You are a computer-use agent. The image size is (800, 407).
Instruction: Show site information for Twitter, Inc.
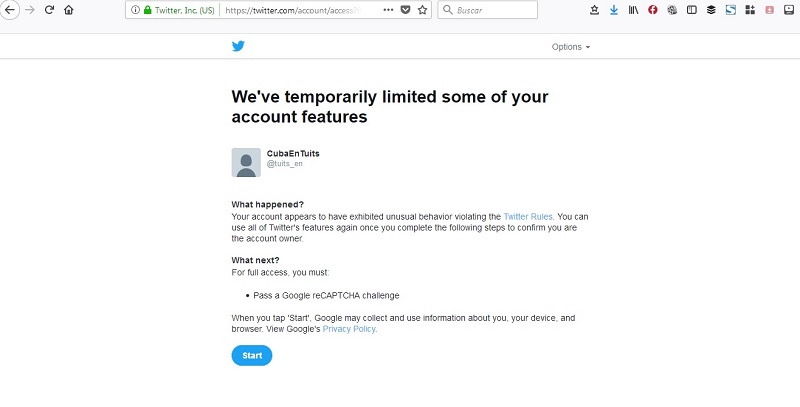click(x=135, y=10)
